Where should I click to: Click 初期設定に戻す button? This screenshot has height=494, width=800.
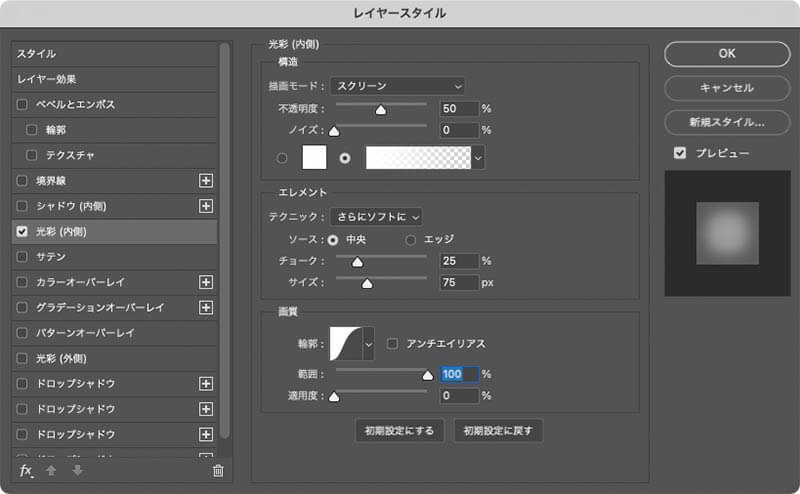[498, 431]
